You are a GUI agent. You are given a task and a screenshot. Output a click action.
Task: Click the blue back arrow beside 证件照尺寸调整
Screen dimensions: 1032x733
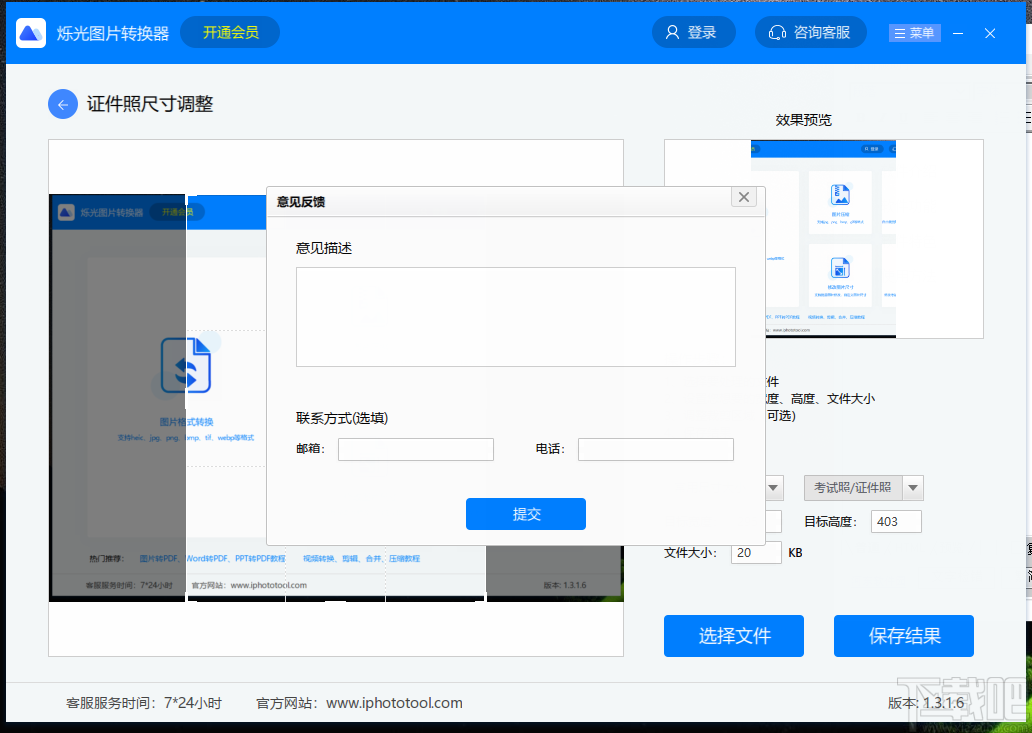coord(62,104)
